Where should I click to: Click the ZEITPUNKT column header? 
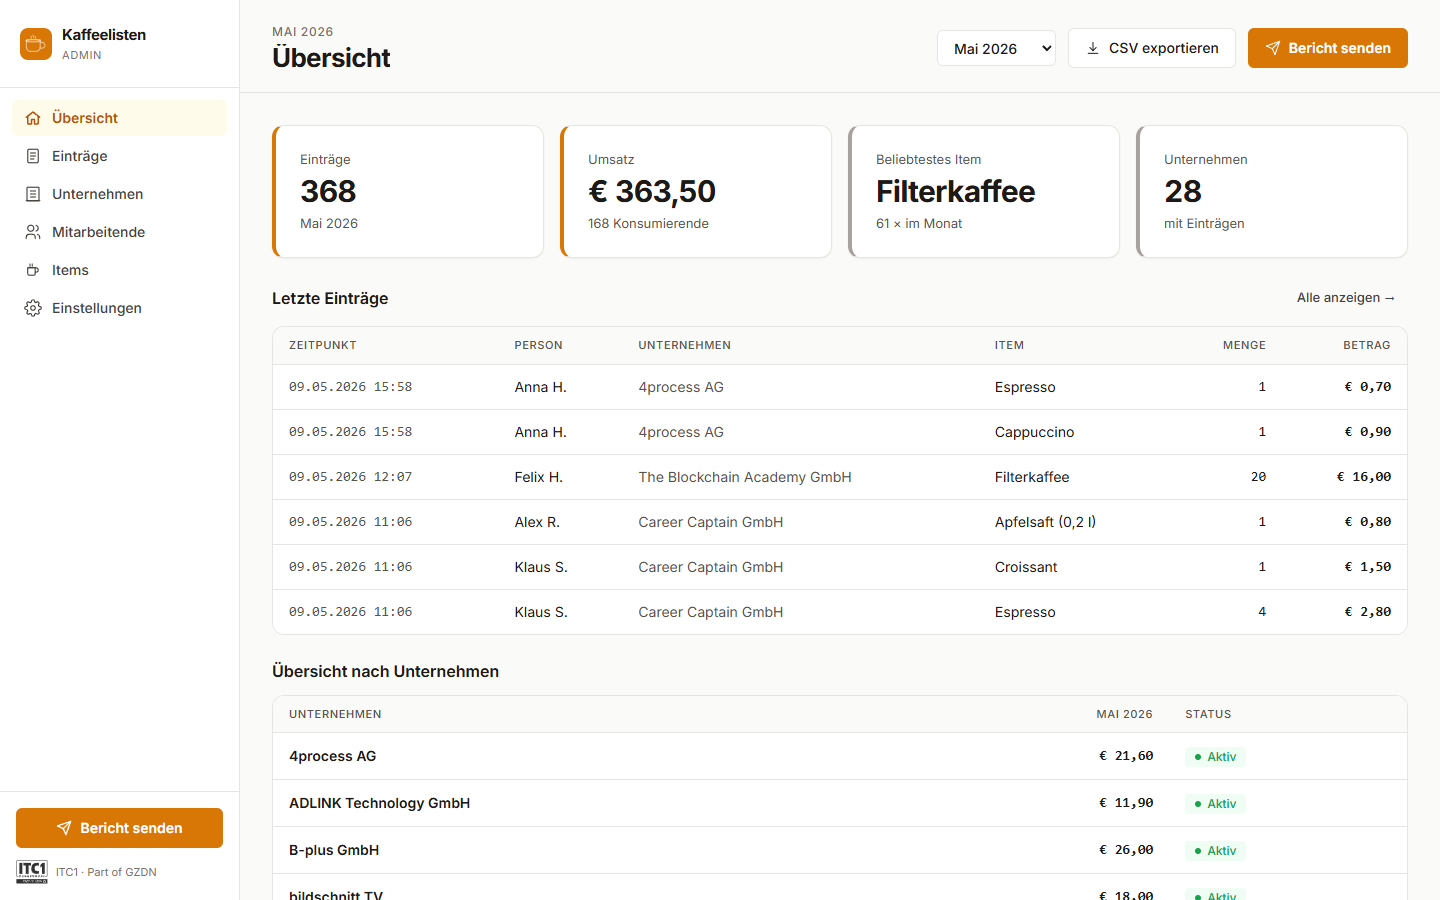click(323, 345)
